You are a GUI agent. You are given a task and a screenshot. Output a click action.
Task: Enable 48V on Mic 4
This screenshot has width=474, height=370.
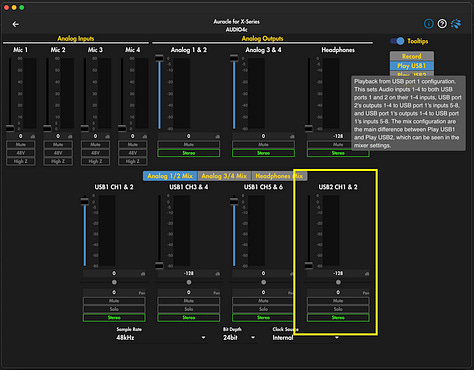(x=133, y=153)
